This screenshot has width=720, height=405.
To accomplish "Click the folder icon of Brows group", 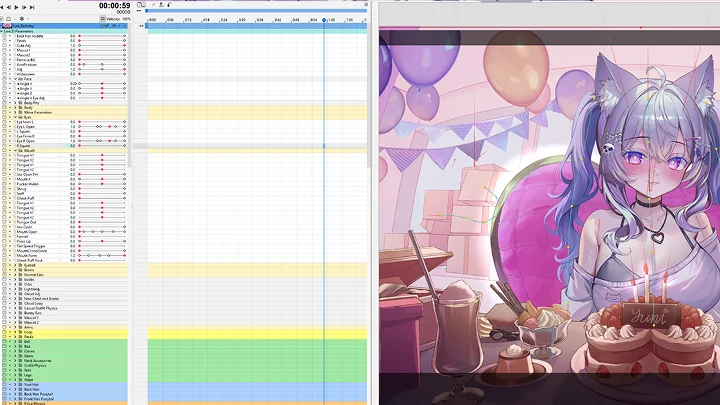I will [x=19, y=270].
